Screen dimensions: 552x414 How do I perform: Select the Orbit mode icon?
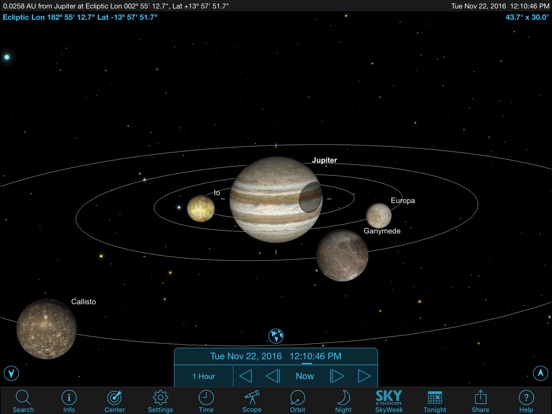(297, 401)
